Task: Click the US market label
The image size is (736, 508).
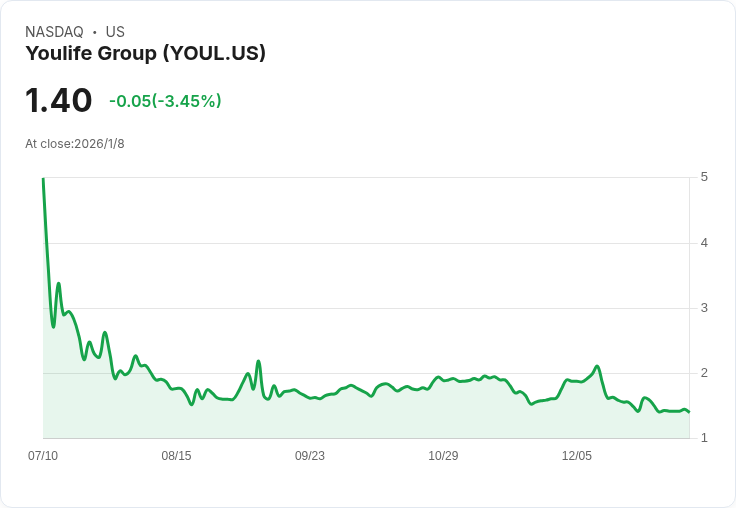Action: click(115, 32)
